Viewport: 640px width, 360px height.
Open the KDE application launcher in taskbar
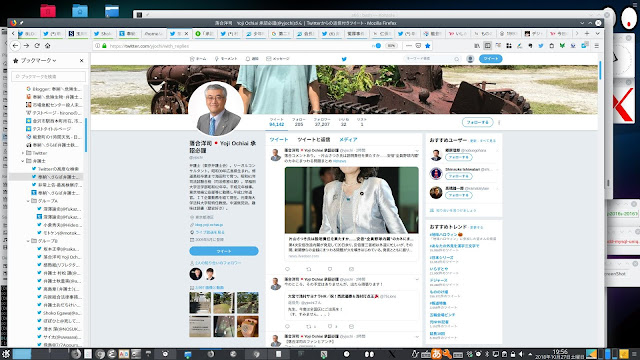pos(5,354)
